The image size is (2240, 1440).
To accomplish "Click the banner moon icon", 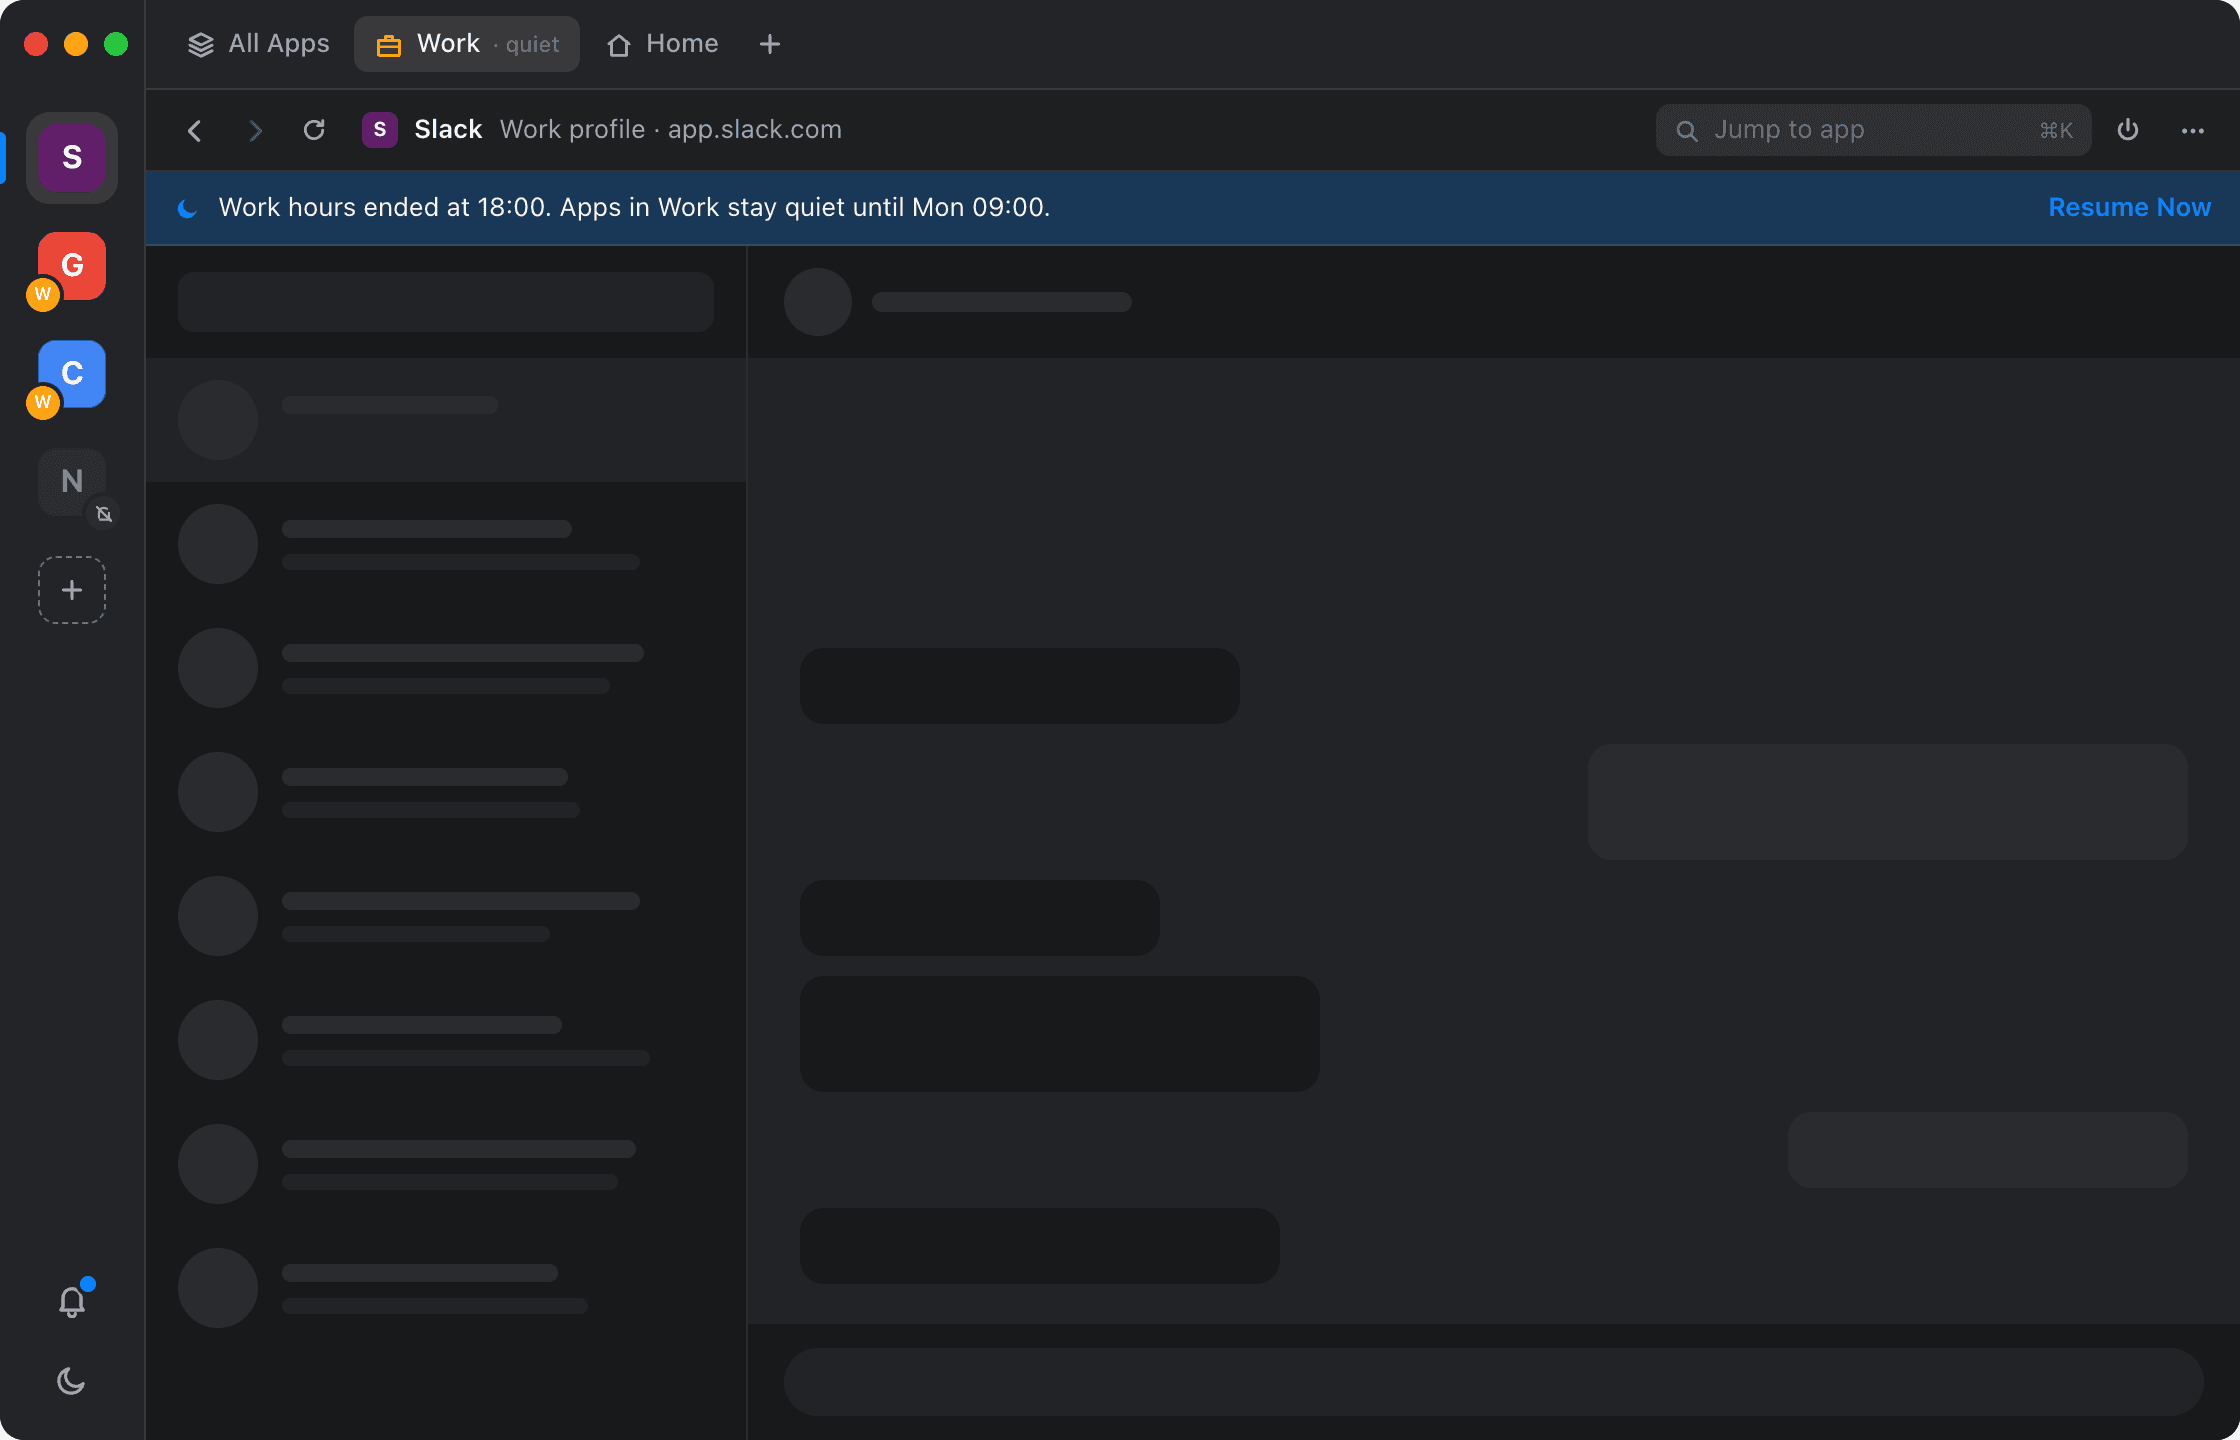I will coord(187,208).
